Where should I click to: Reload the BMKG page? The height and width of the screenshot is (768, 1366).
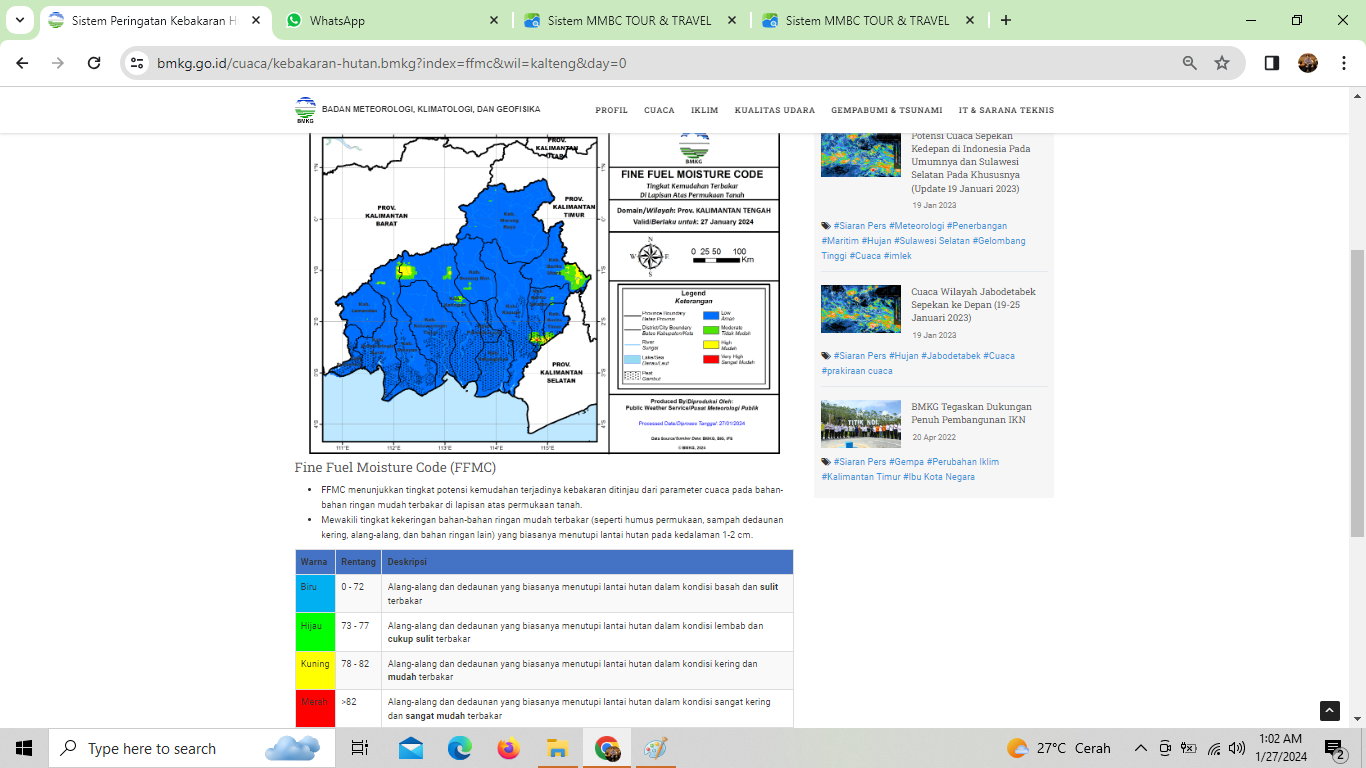point(94,63)
